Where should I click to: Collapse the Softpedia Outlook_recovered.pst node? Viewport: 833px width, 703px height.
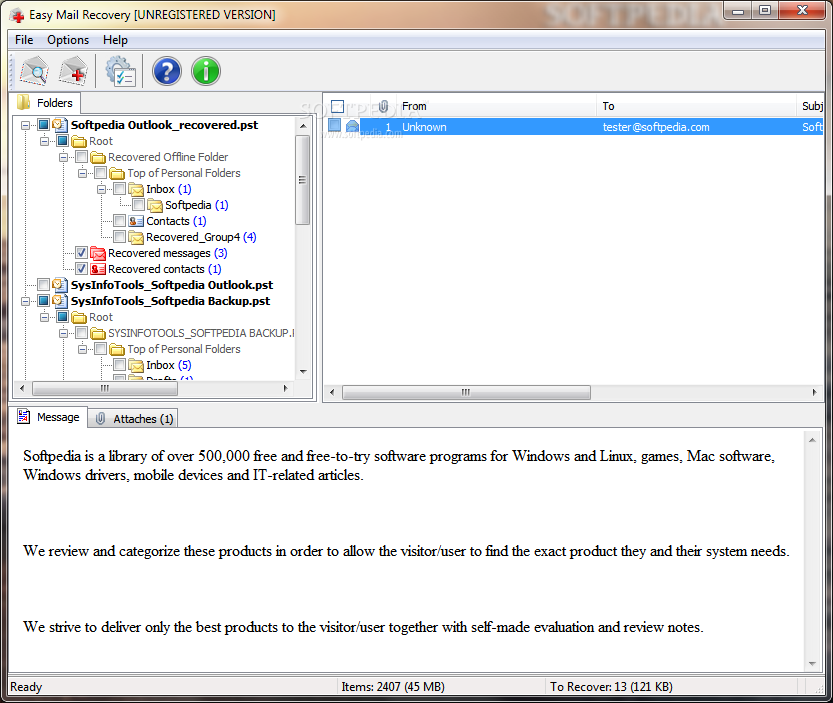click(25, 125)
